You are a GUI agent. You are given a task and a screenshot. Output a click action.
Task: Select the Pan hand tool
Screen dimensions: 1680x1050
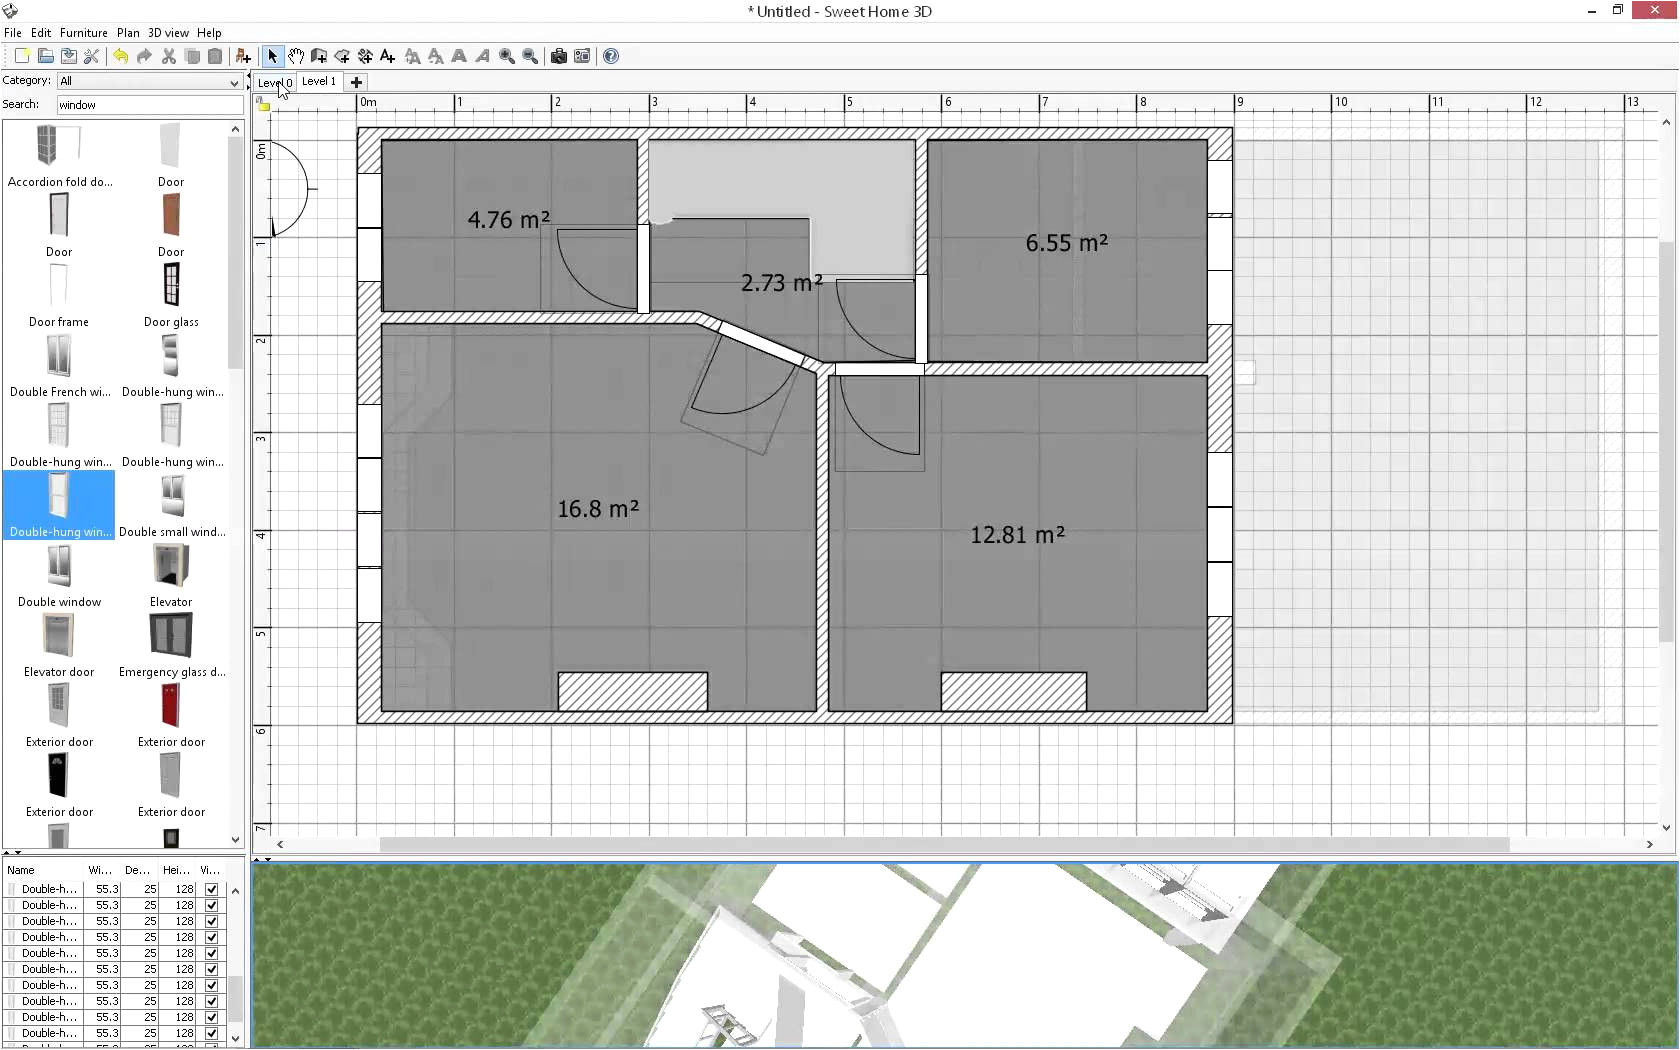[296, 56]
